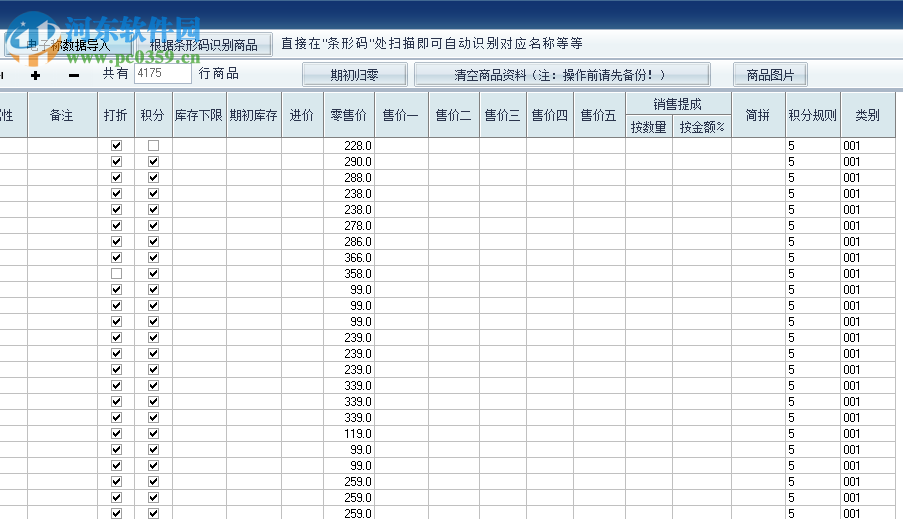903x519 pixels.
Task: Select retail price cell 278.0
Action: 349,226
